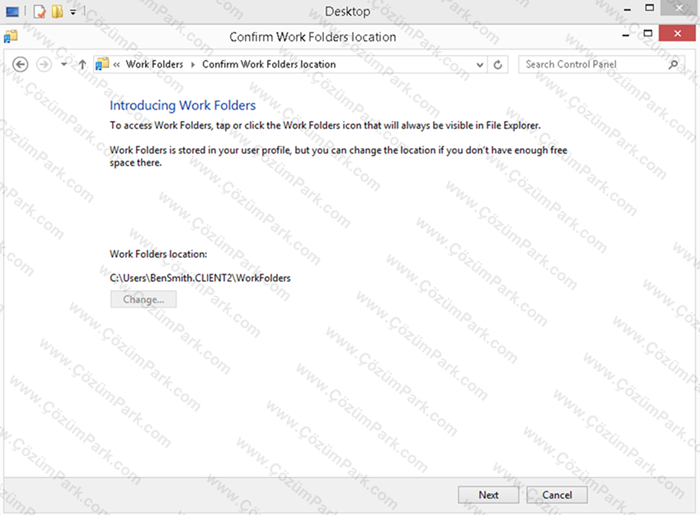Click the Change... button

143,299
